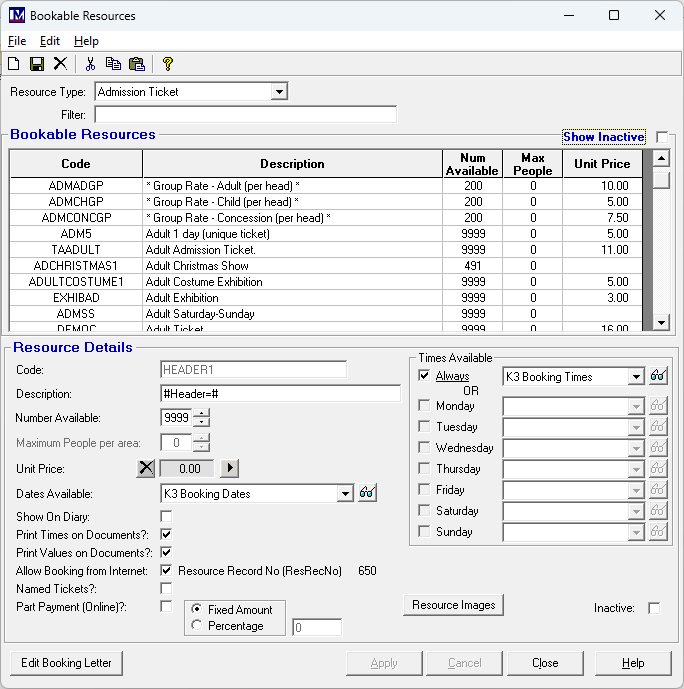Image resolution: width=684 pixels, height=689 pixels.
Task: Click the Save floppy disk icon
Action: point(37,64)
